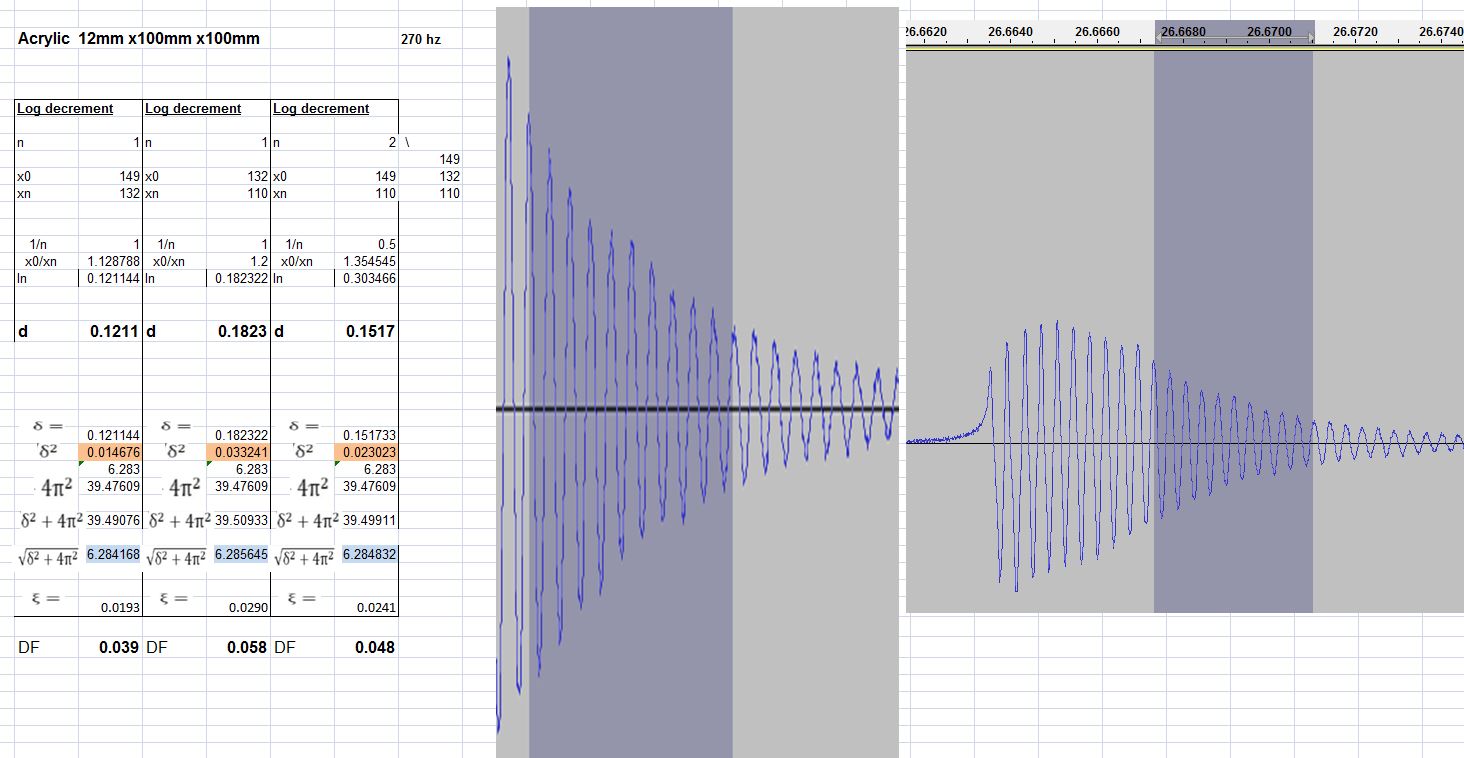Click the x0/xn ratio '1.128788'

pyautogui.click(x=114, y=261)
